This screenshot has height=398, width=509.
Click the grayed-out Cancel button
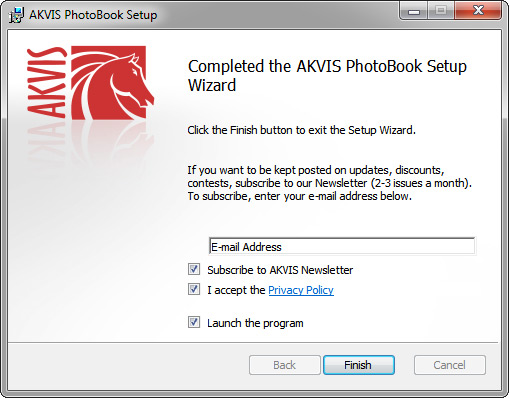coord(450,365)
